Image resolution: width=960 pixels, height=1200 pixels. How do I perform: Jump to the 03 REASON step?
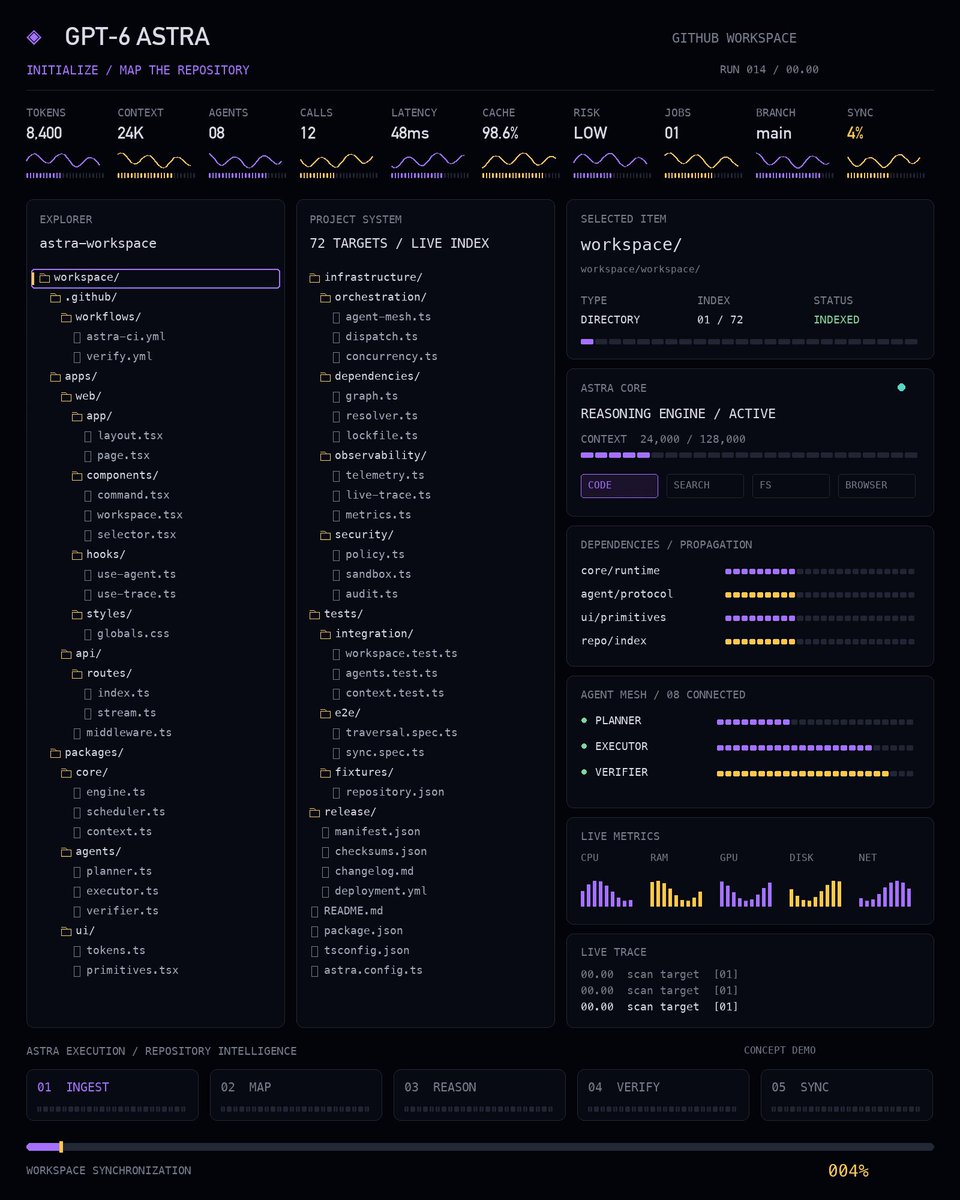480,1095
